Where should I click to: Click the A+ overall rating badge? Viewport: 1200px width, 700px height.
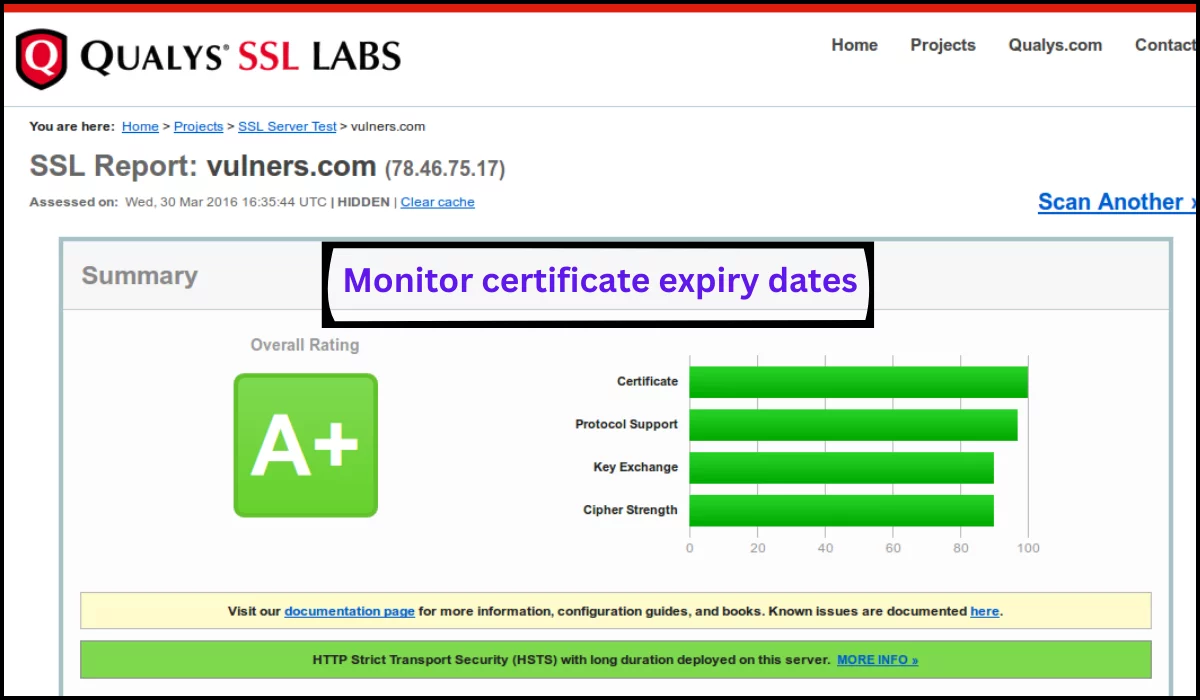[x=305, y=445]
